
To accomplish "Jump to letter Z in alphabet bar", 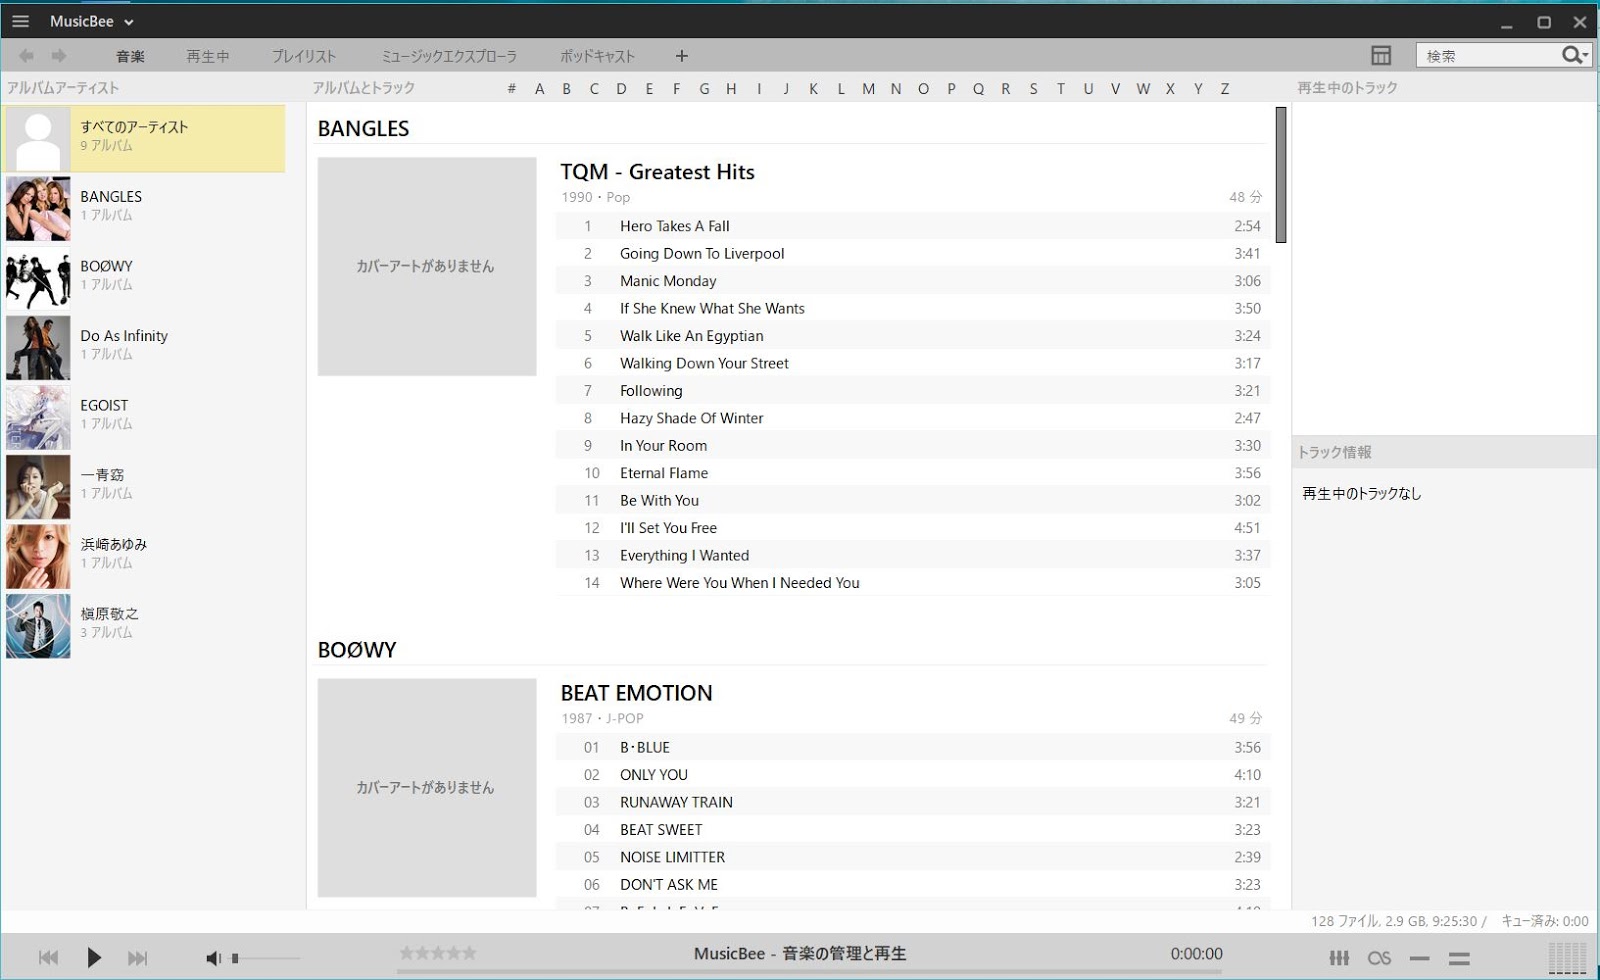I will [1225, 89].
